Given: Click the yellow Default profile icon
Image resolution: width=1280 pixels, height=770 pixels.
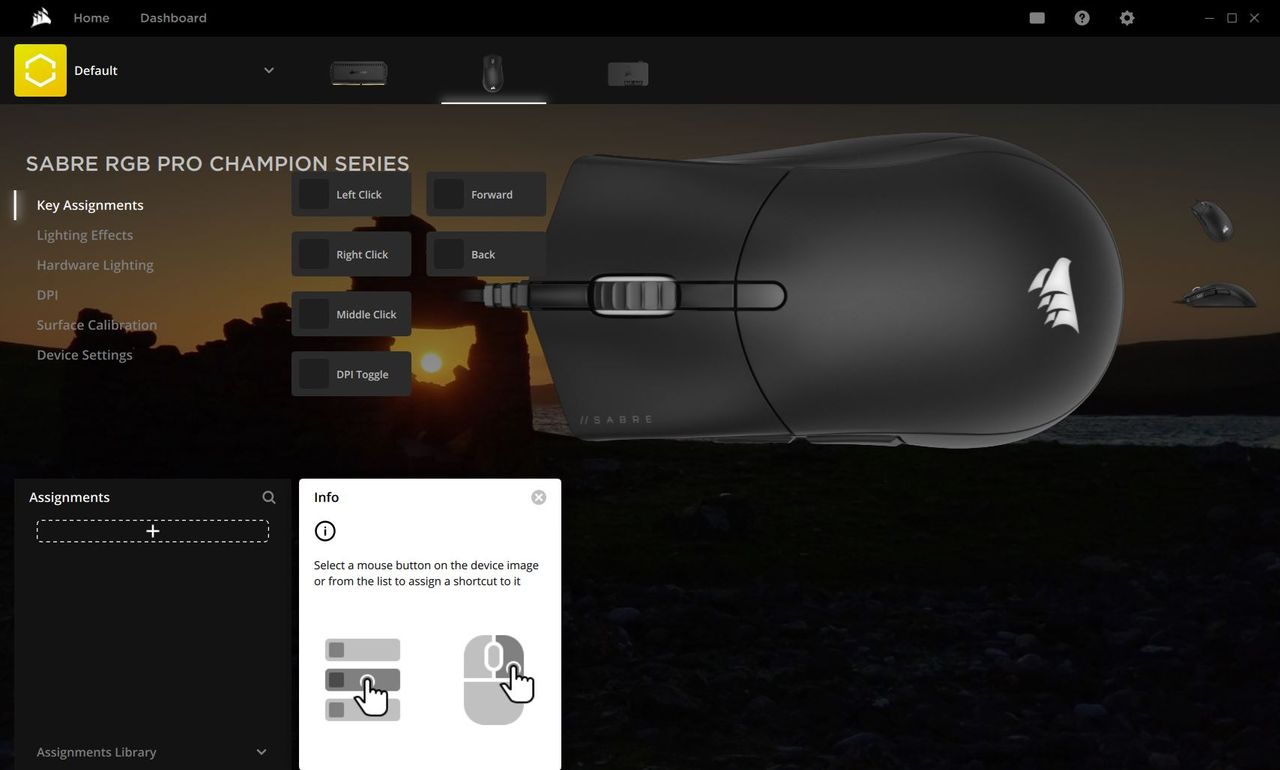Looking at the screenshot, I should click(x=40, y=70).
